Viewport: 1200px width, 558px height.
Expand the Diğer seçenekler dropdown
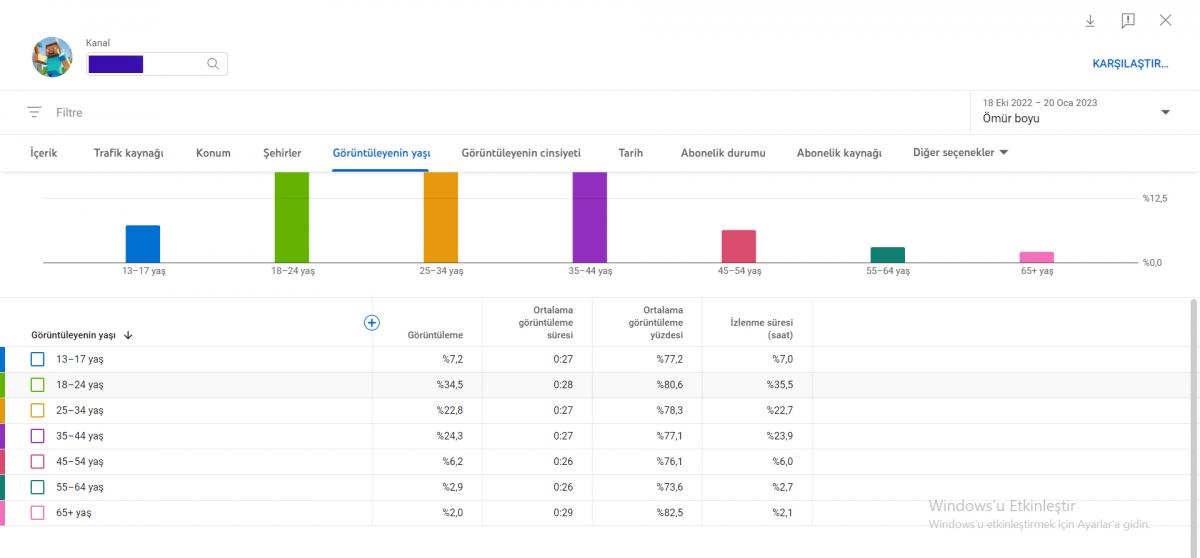[960, 153]
